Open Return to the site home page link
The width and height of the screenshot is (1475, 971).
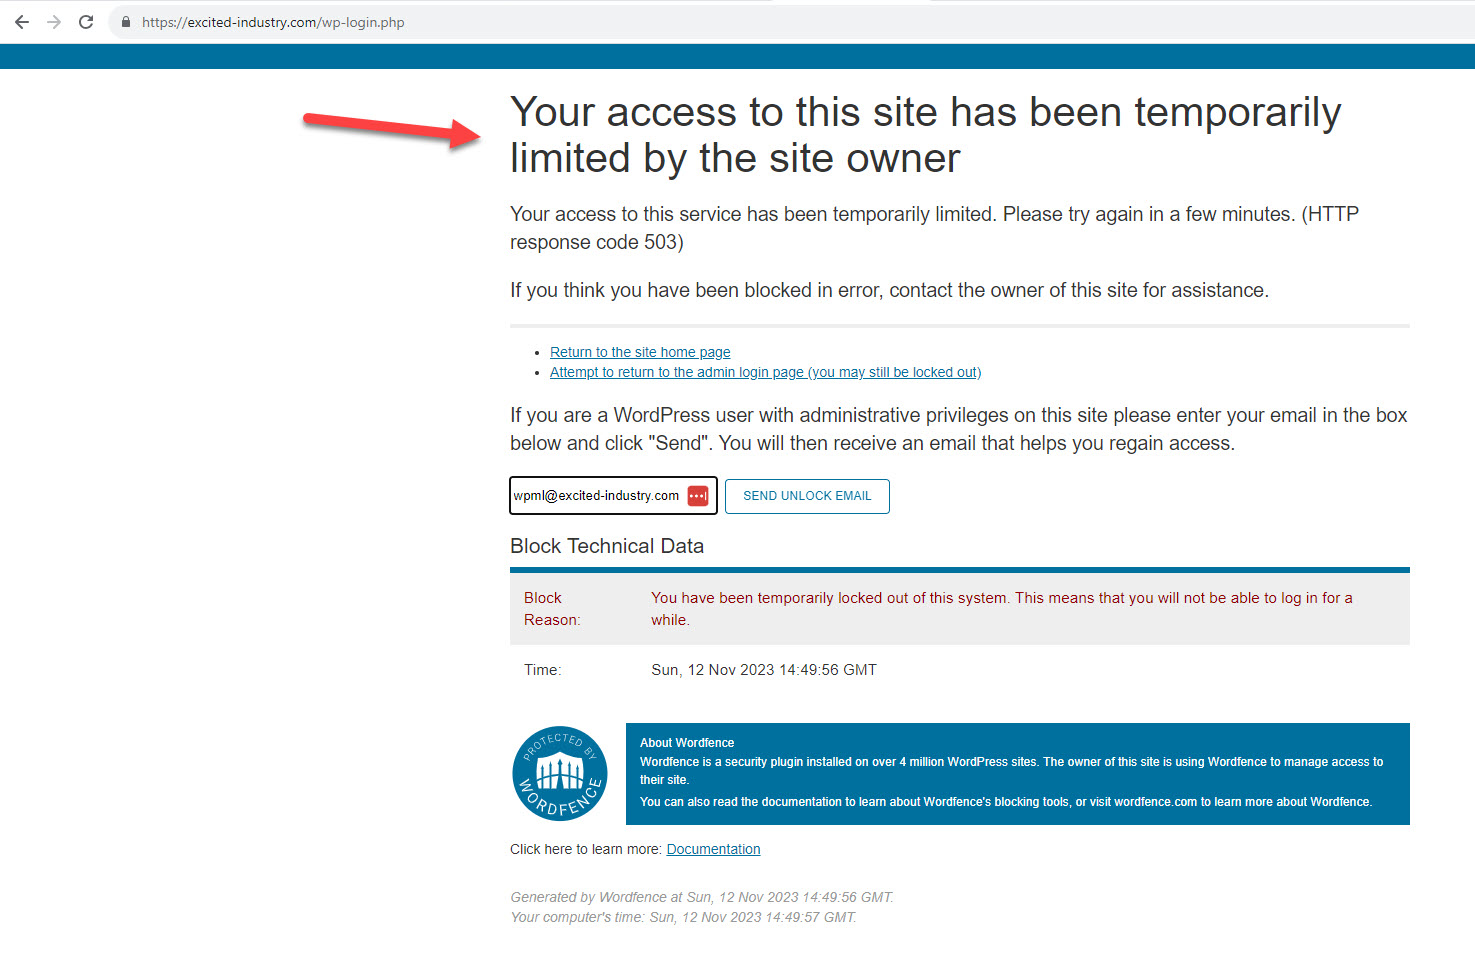click(640, 352)
